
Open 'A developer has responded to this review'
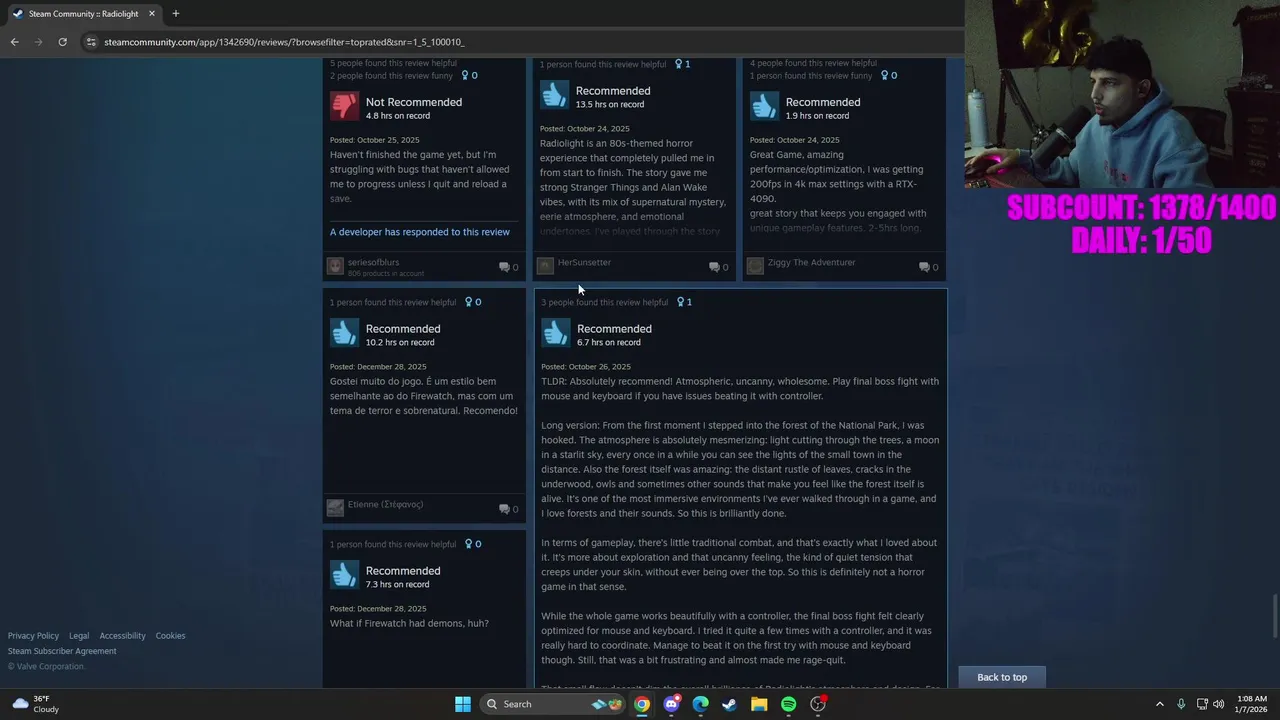pyautogui.click(x=420, y=232)
